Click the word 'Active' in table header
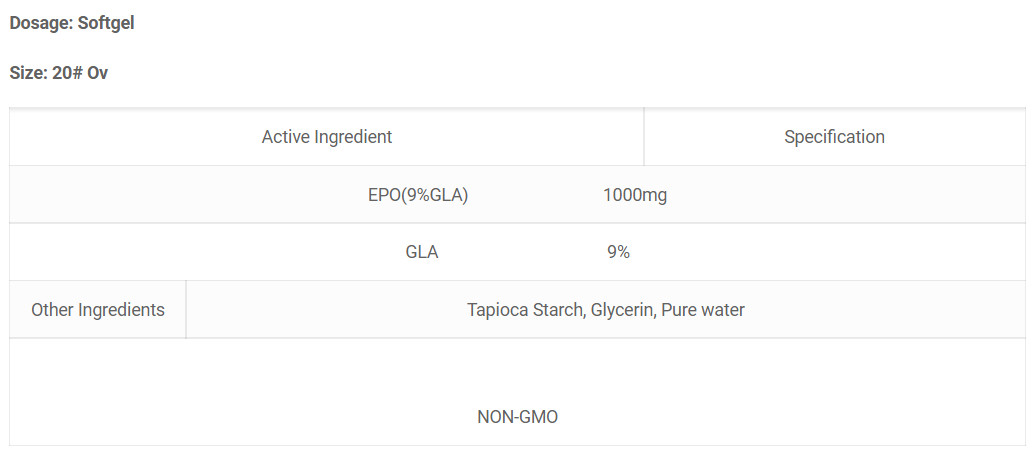1035x463 pixels. tap(286, 137)
